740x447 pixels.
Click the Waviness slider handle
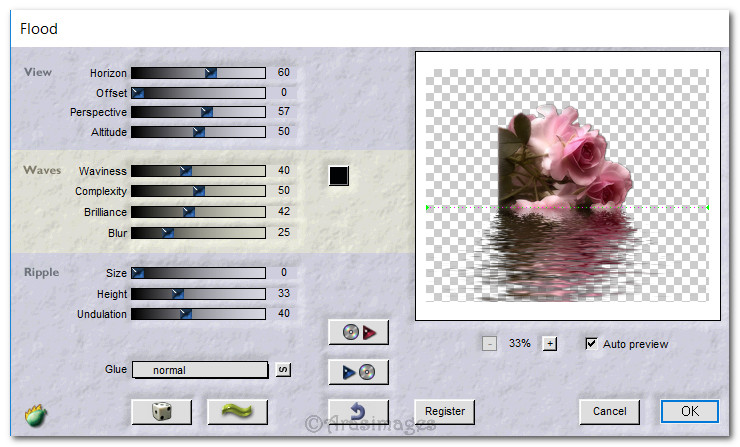[x=185, y=171]
